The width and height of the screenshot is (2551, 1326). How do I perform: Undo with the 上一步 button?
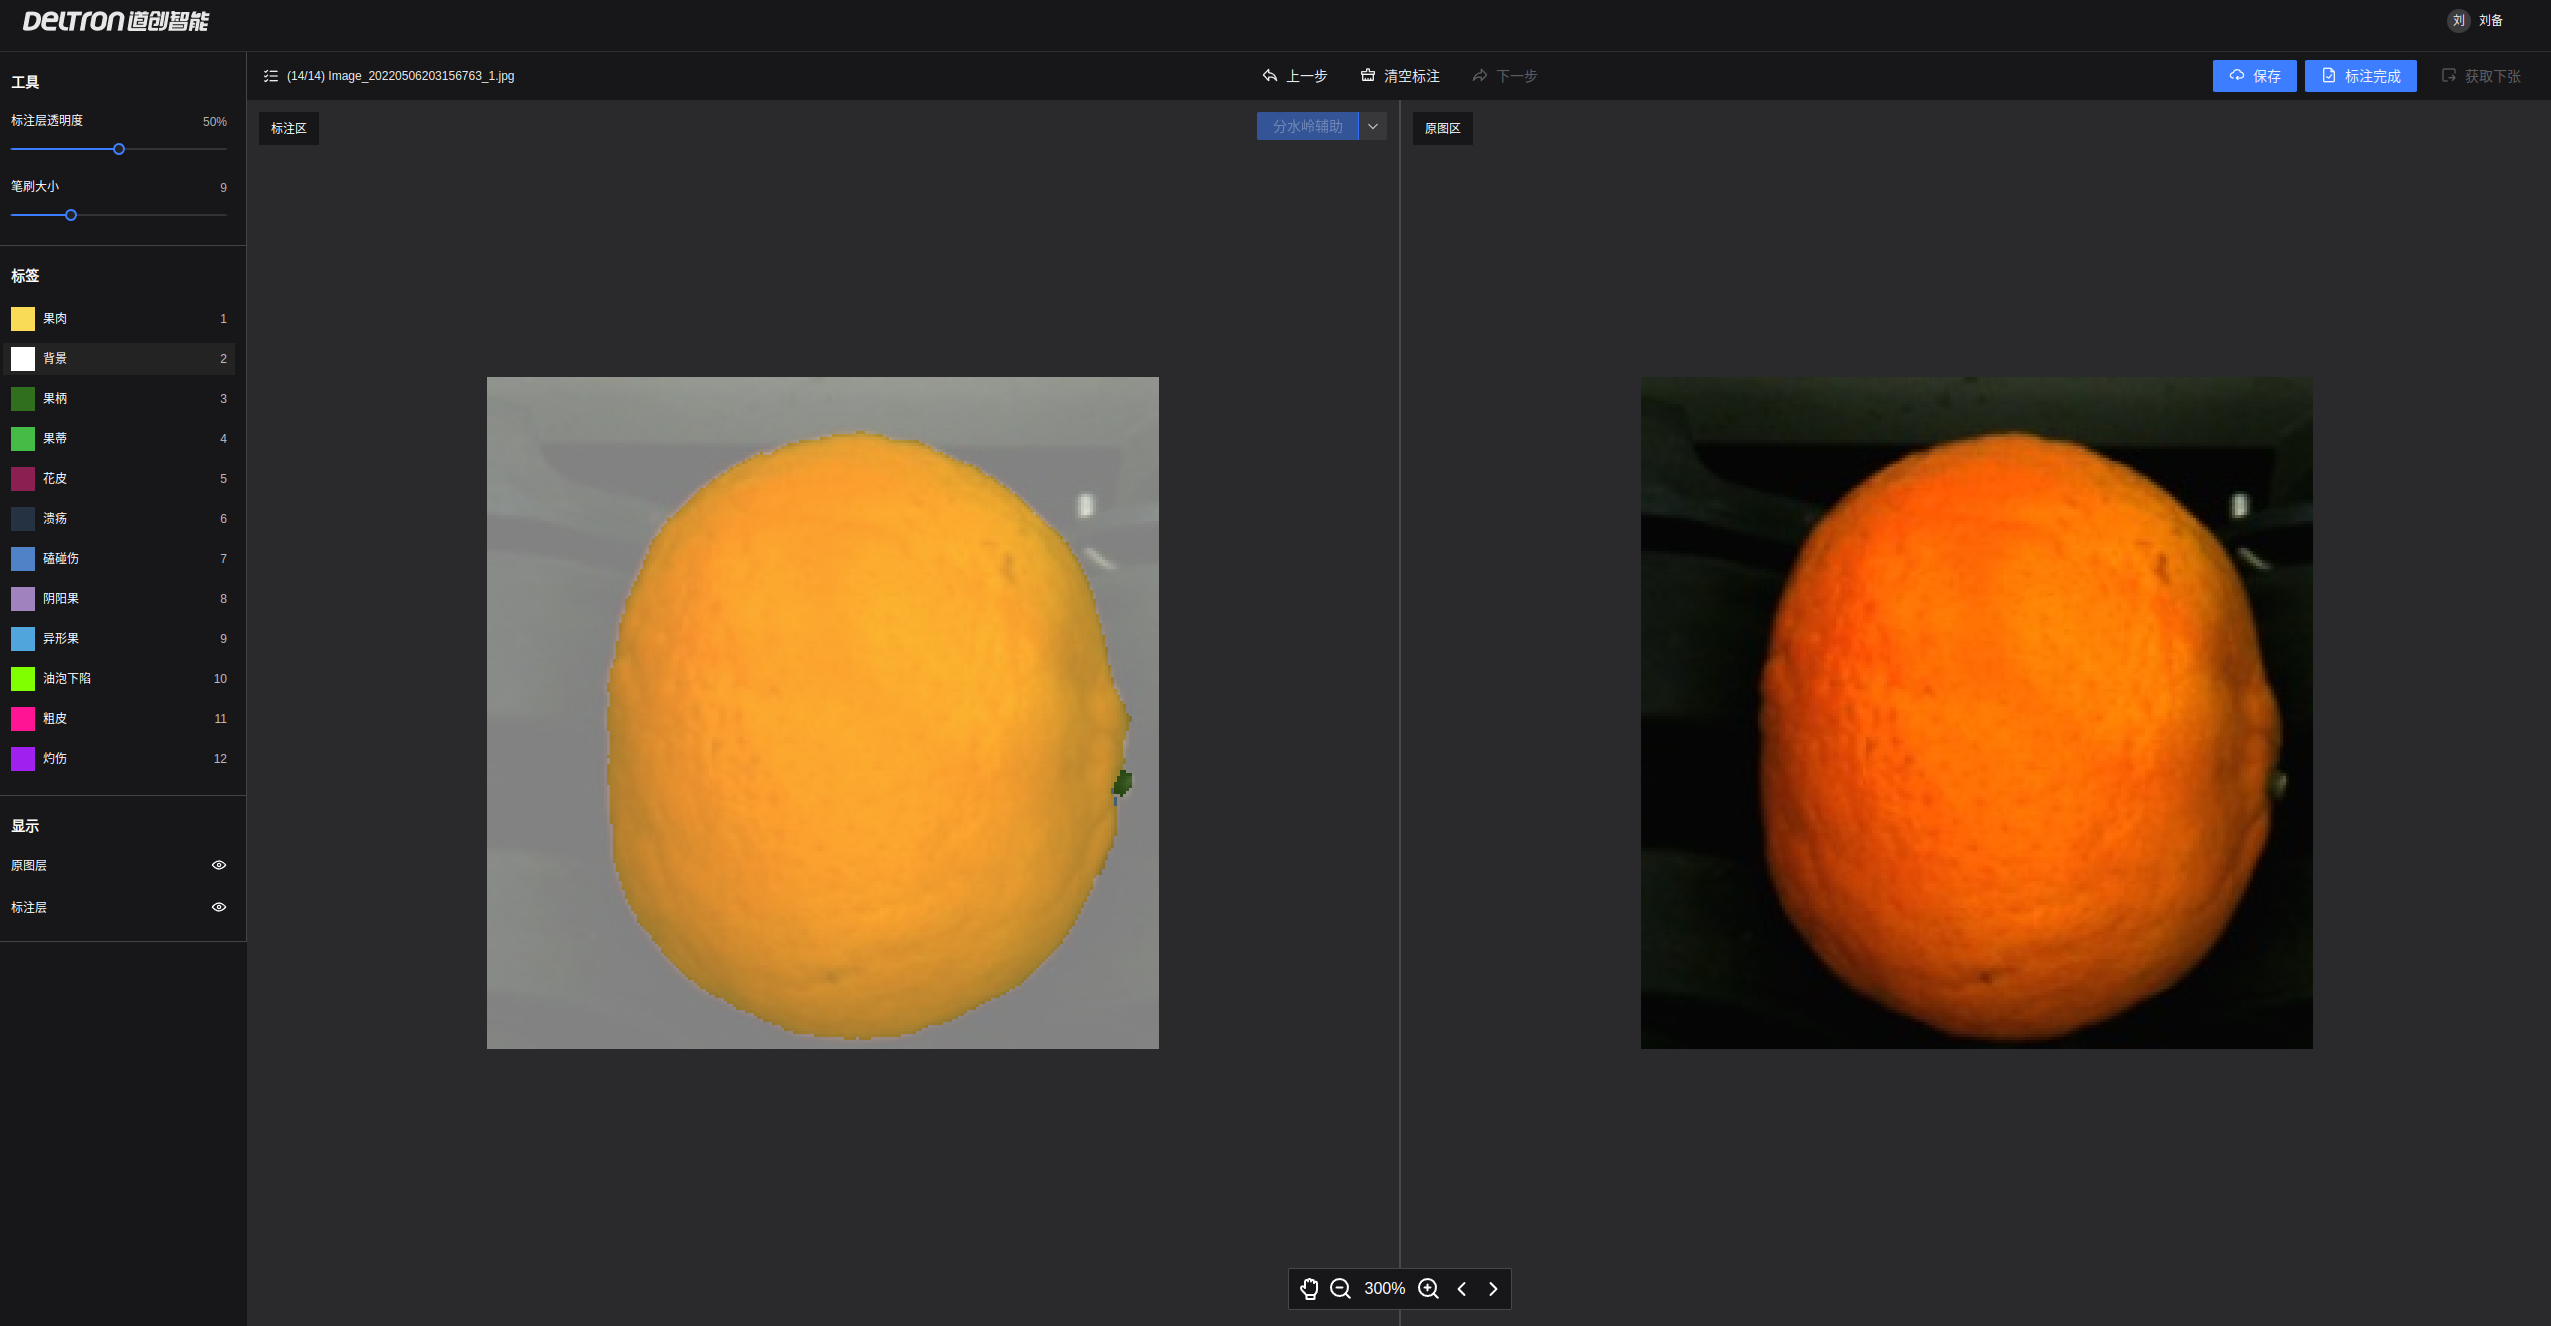click(1295, 76)
